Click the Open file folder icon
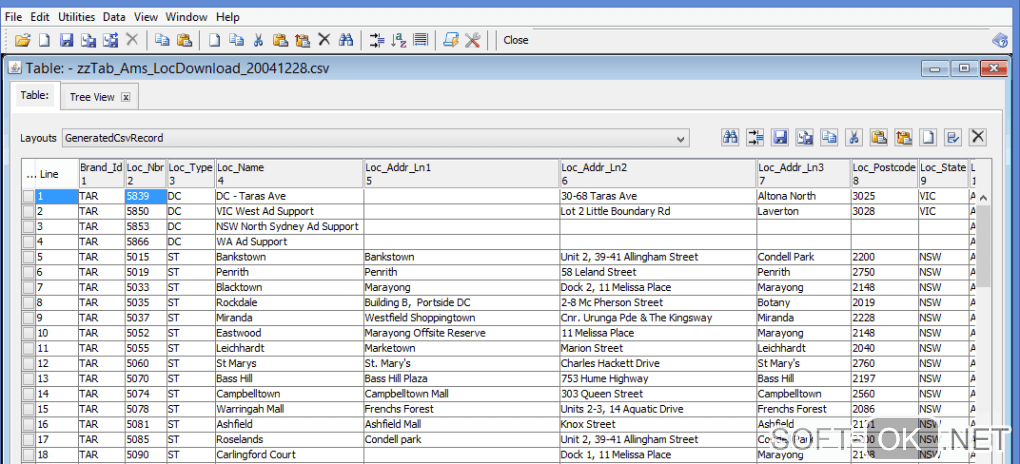The height and width of the screenshot is (464, 1020). (23, 40)
